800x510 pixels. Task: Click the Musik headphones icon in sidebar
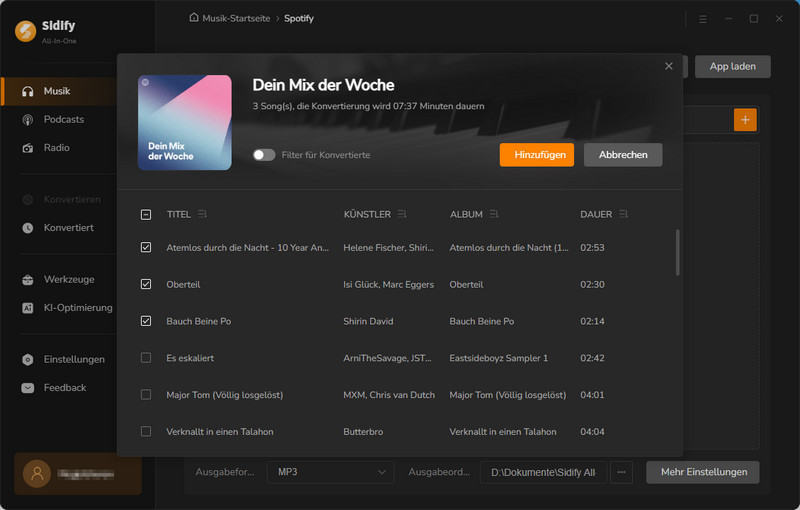click(28, 91)
